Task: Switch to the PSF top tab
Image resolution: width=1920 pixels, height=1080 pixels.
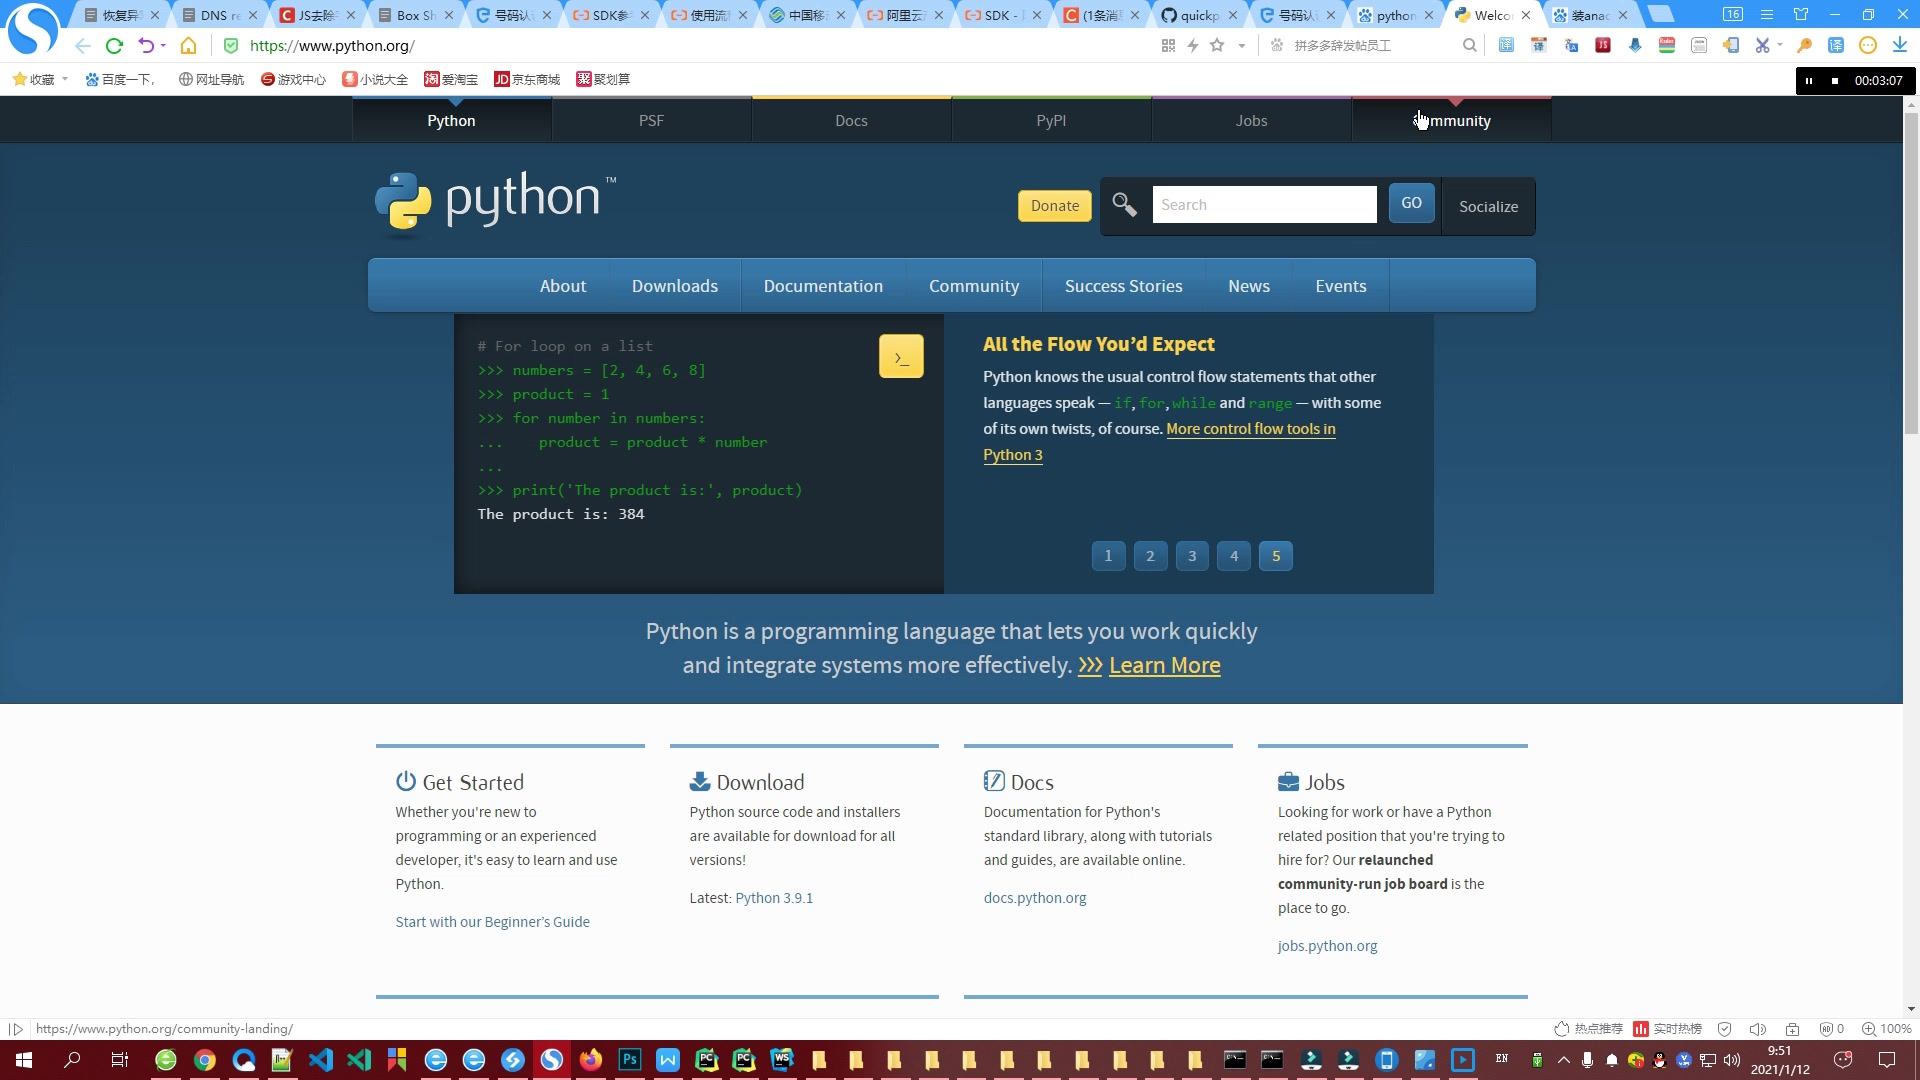Action: click(x=651, y=121)
